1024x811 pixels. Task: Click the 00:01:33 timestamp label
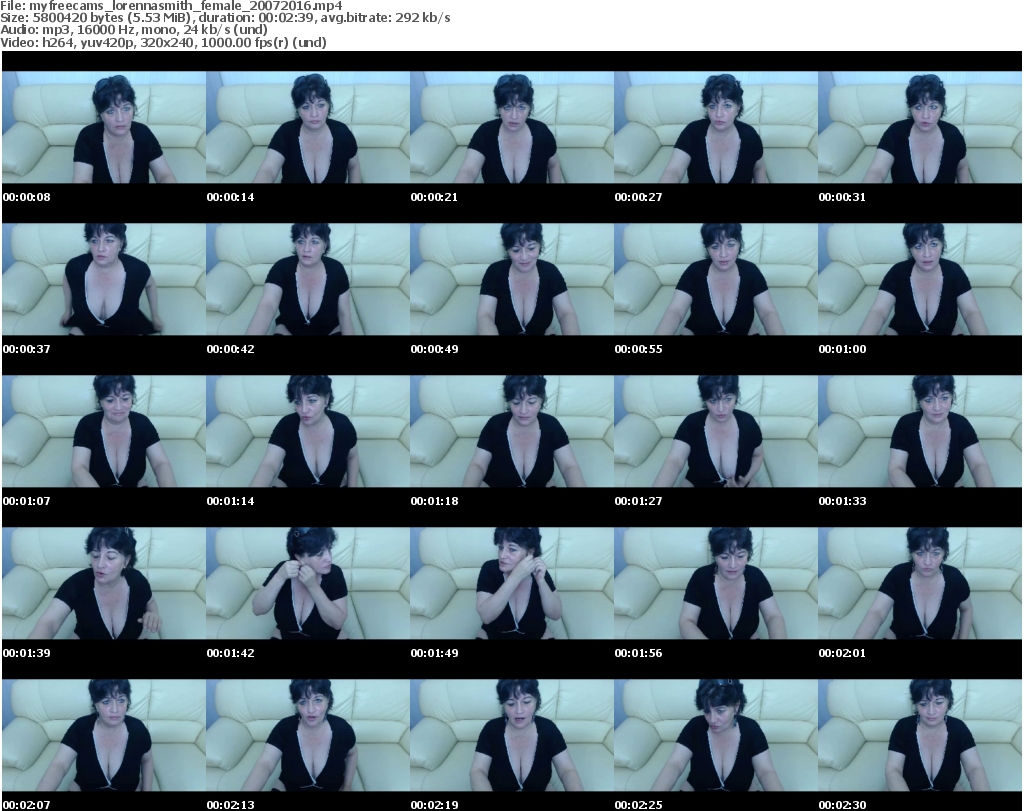[x=842, y=501]
